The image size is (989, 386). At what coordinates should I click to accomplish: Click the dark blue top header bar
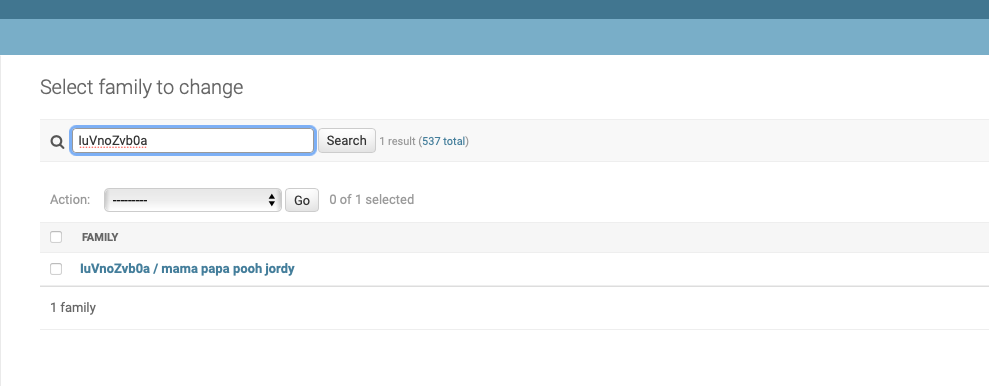494,9
